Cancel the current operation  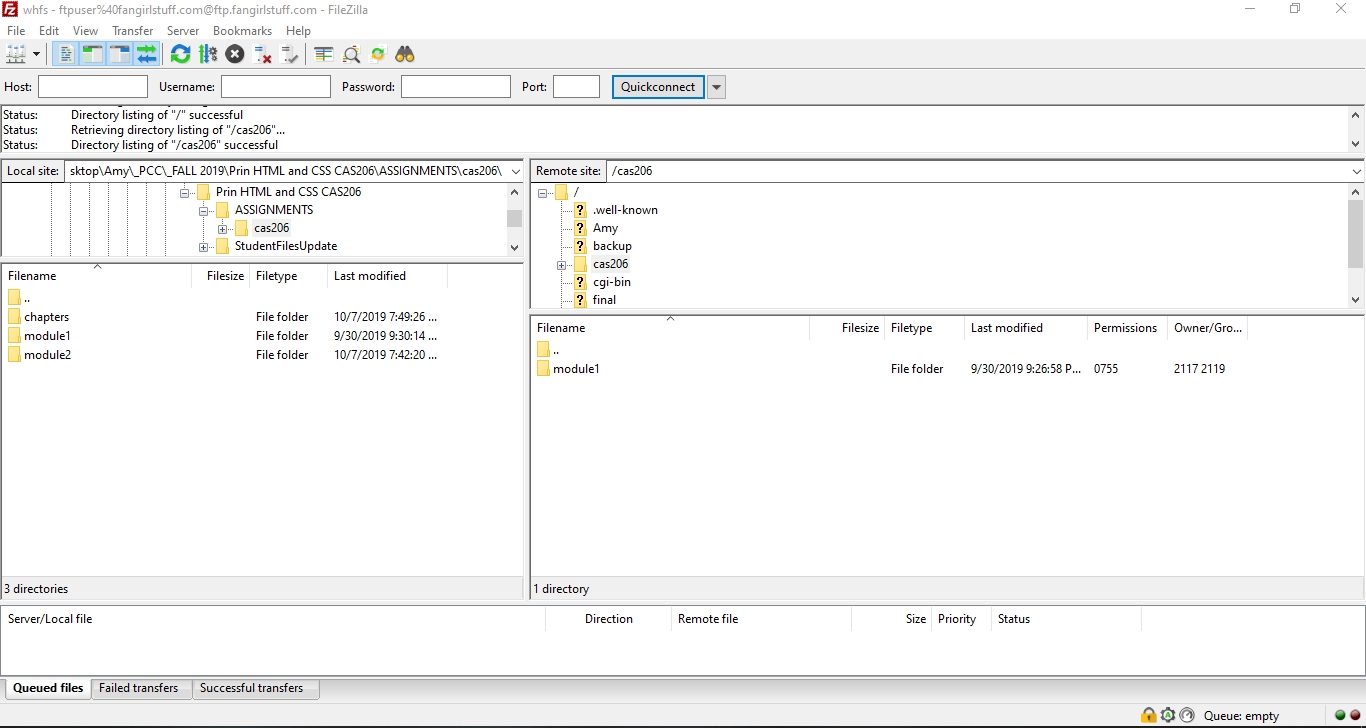235,54
